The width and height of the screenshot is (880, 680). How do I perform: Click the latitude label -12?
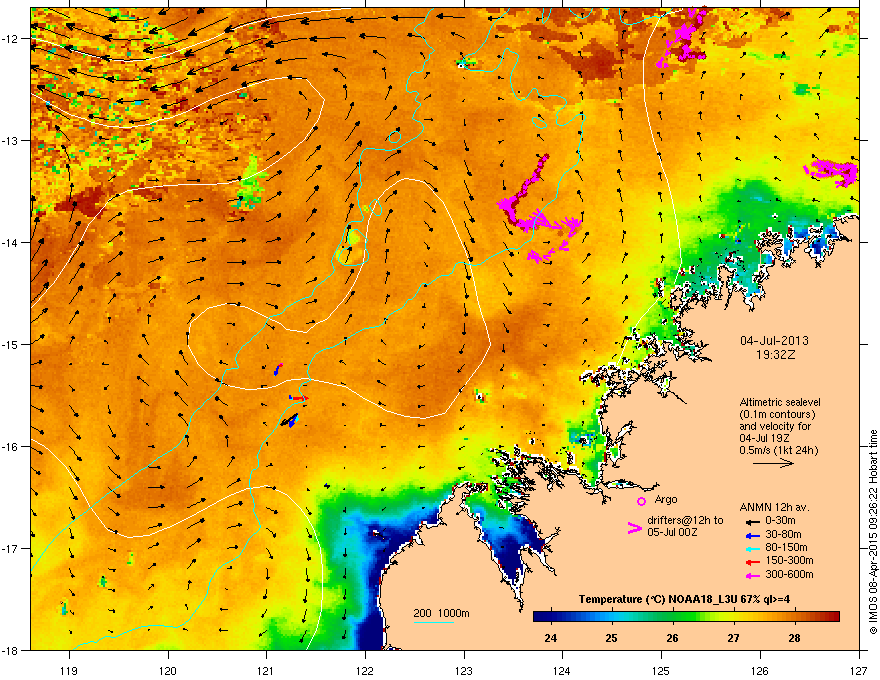pyautogui.click(x=10, y=38)
